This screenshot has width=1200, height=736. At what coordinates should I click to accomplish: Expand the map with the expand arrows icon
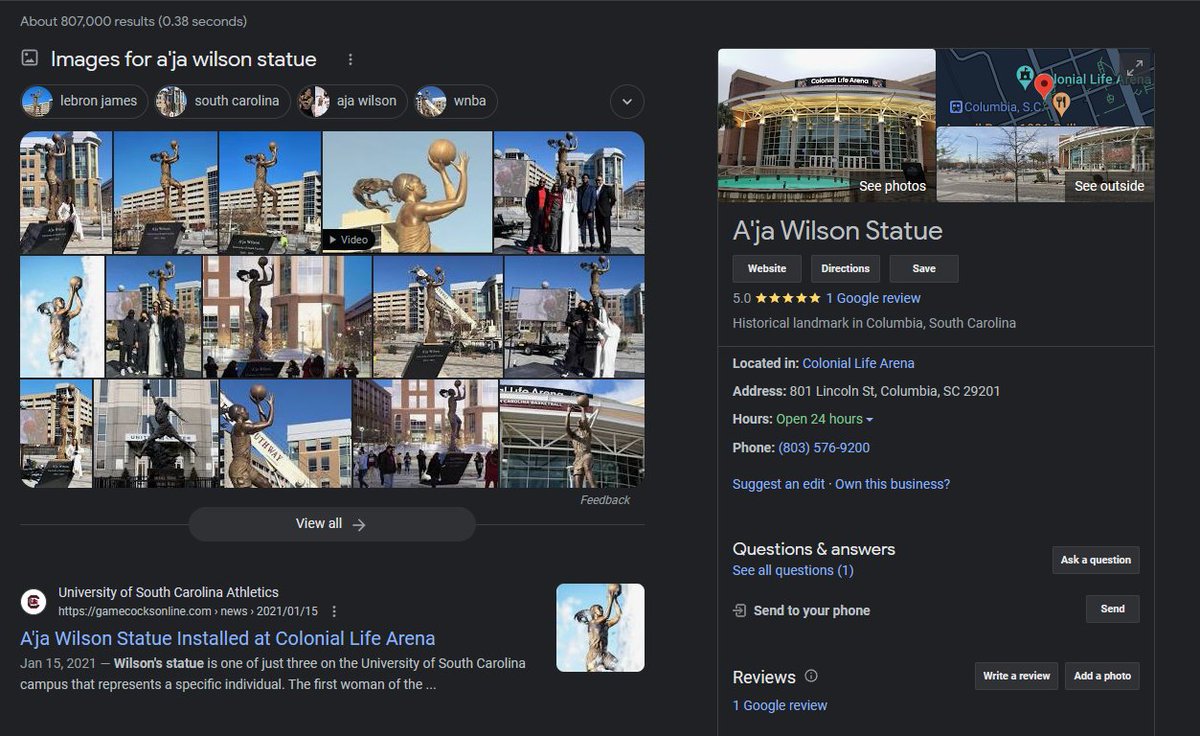1134,69
